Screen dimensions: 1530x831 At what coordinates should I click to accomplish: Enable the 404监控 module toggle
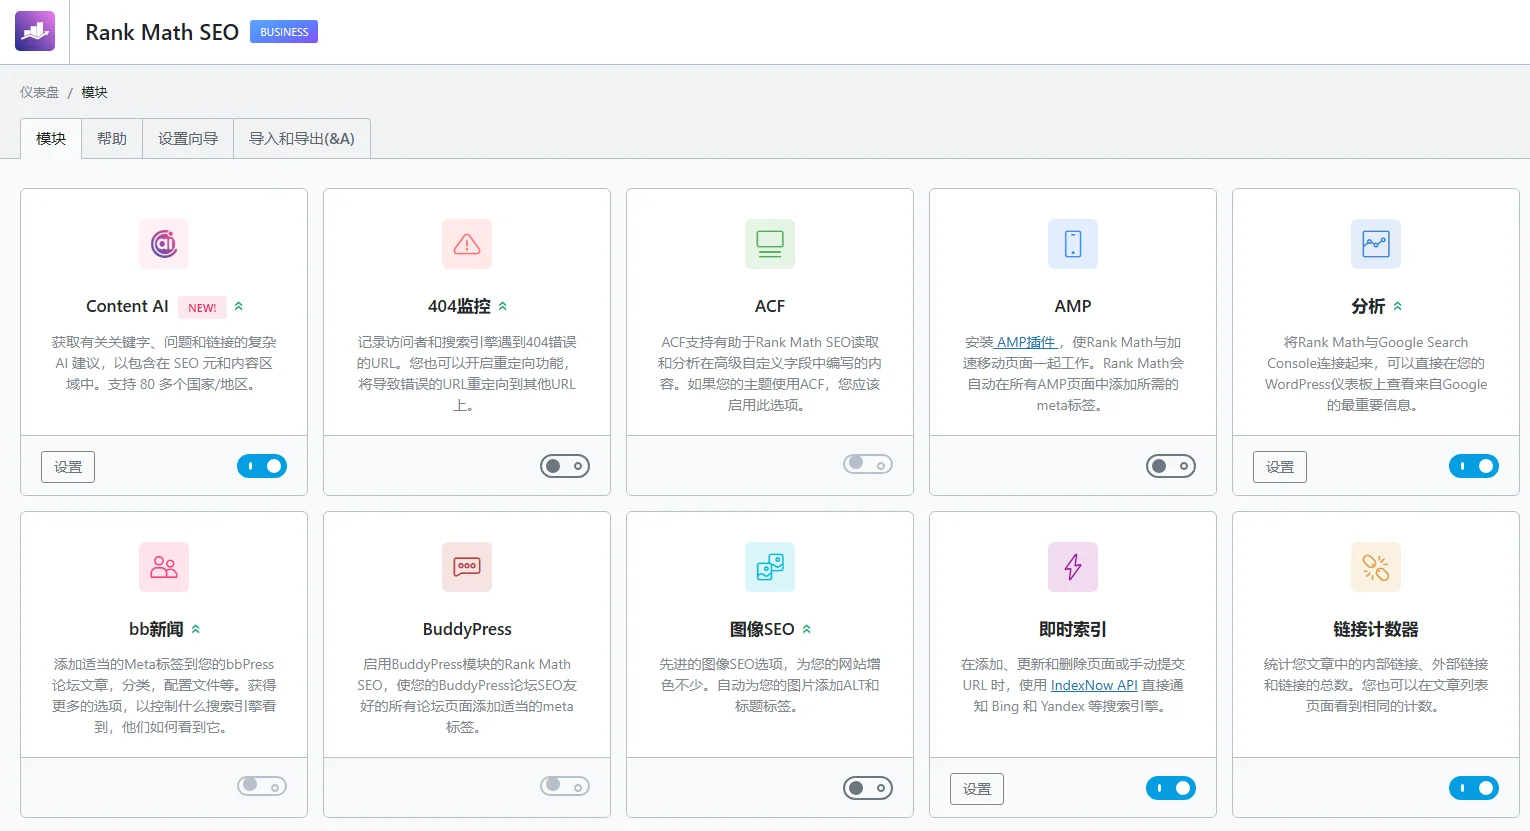(x=564, y=465)
